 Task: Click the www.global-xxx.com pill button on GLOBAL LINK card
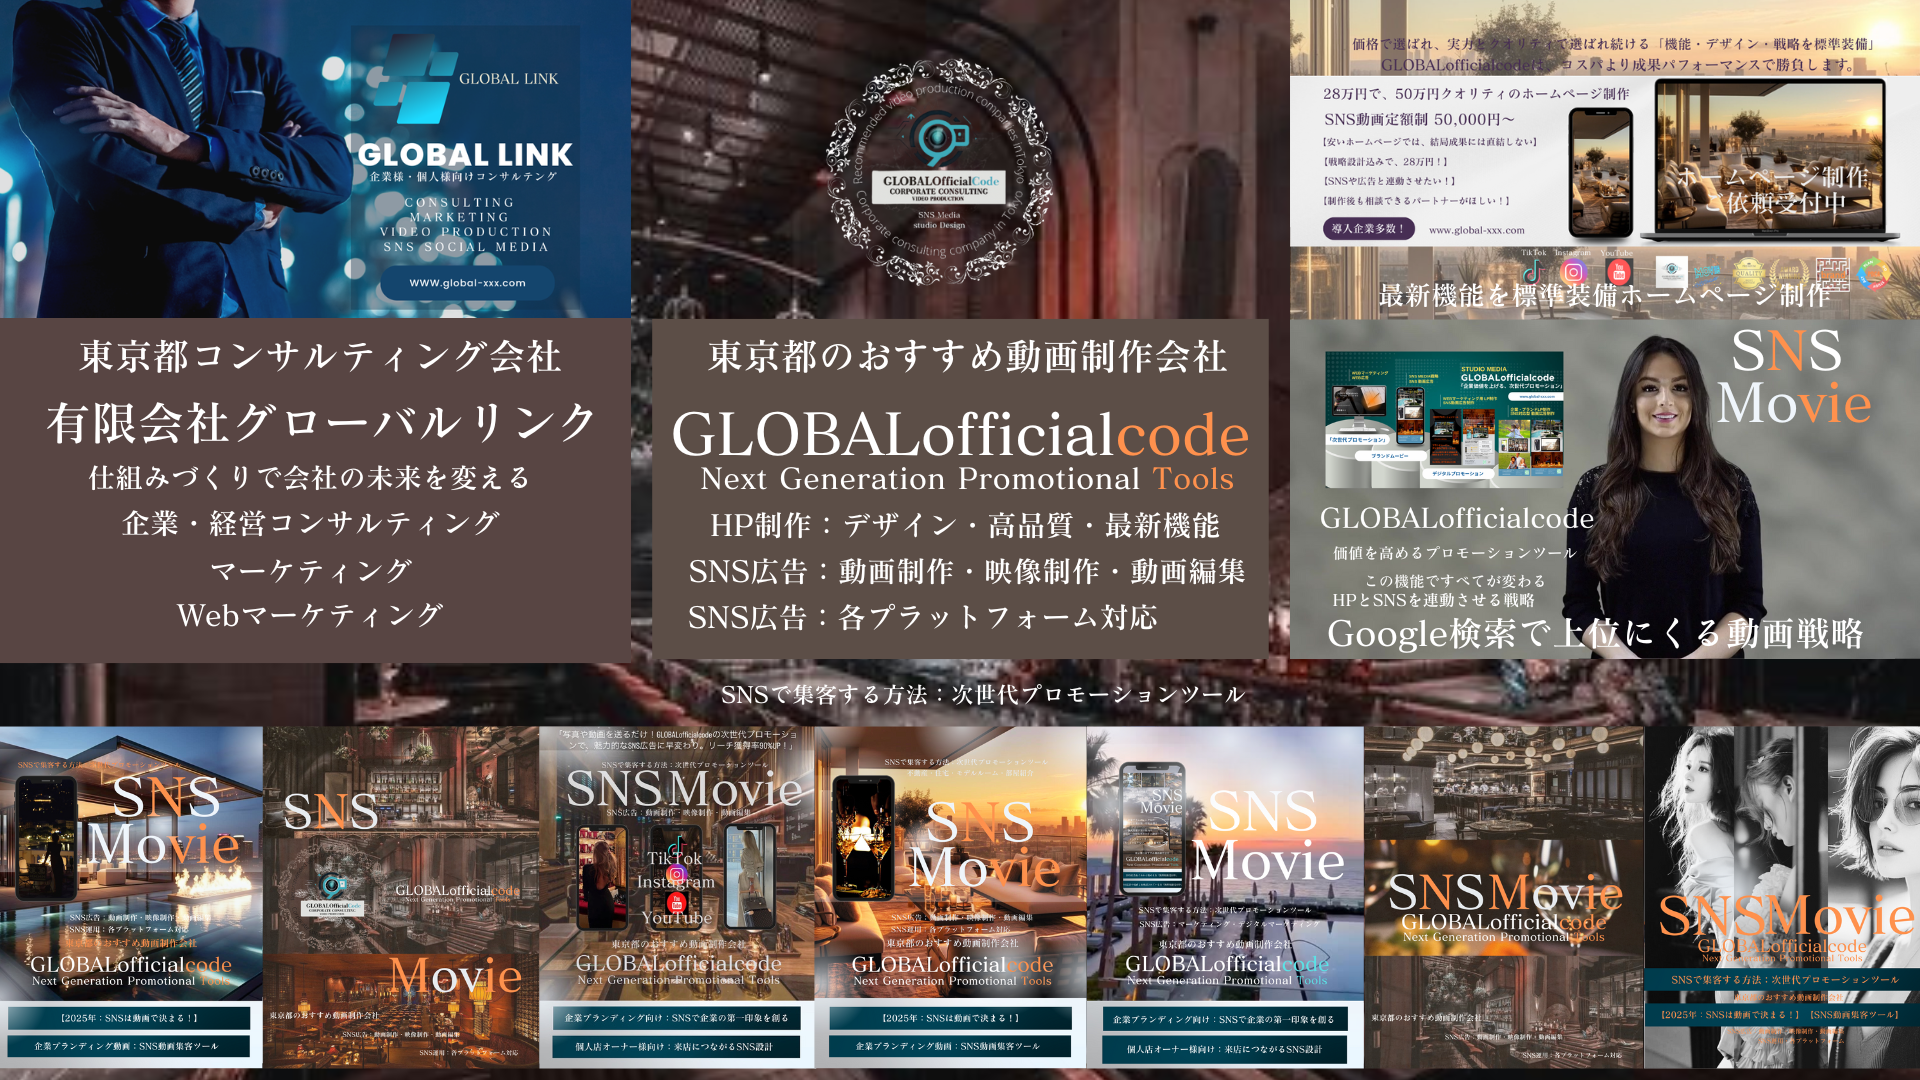click(467, 283)
